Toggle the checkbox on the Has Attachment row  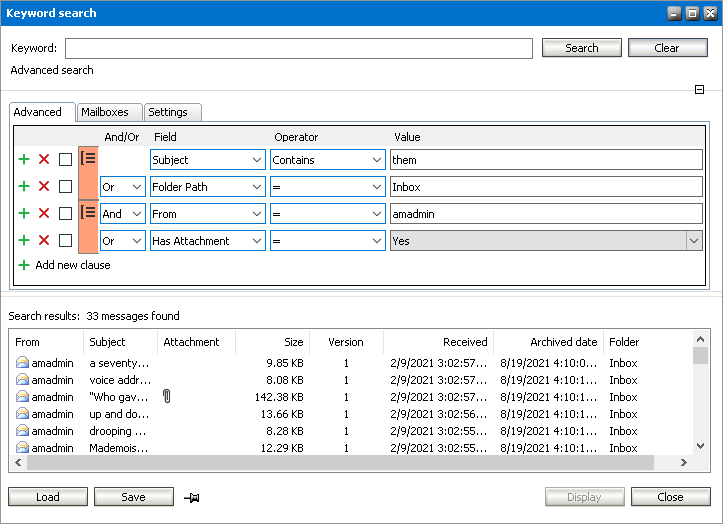pyautogui.click(x=65, y=241)
